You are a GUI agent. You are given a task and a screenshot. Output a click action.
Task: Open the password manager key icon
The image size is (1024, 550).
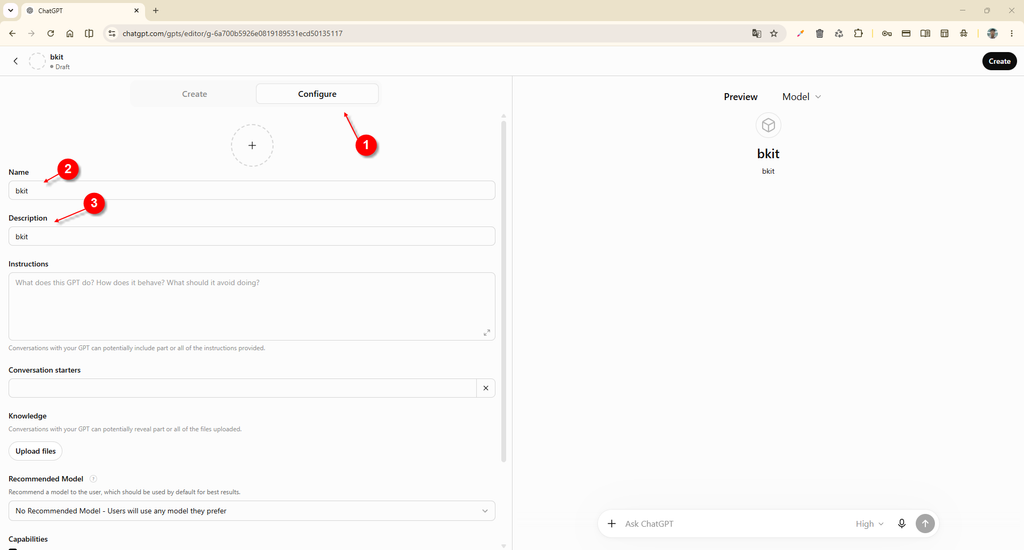pyautogui.click(x=887, y=33)
